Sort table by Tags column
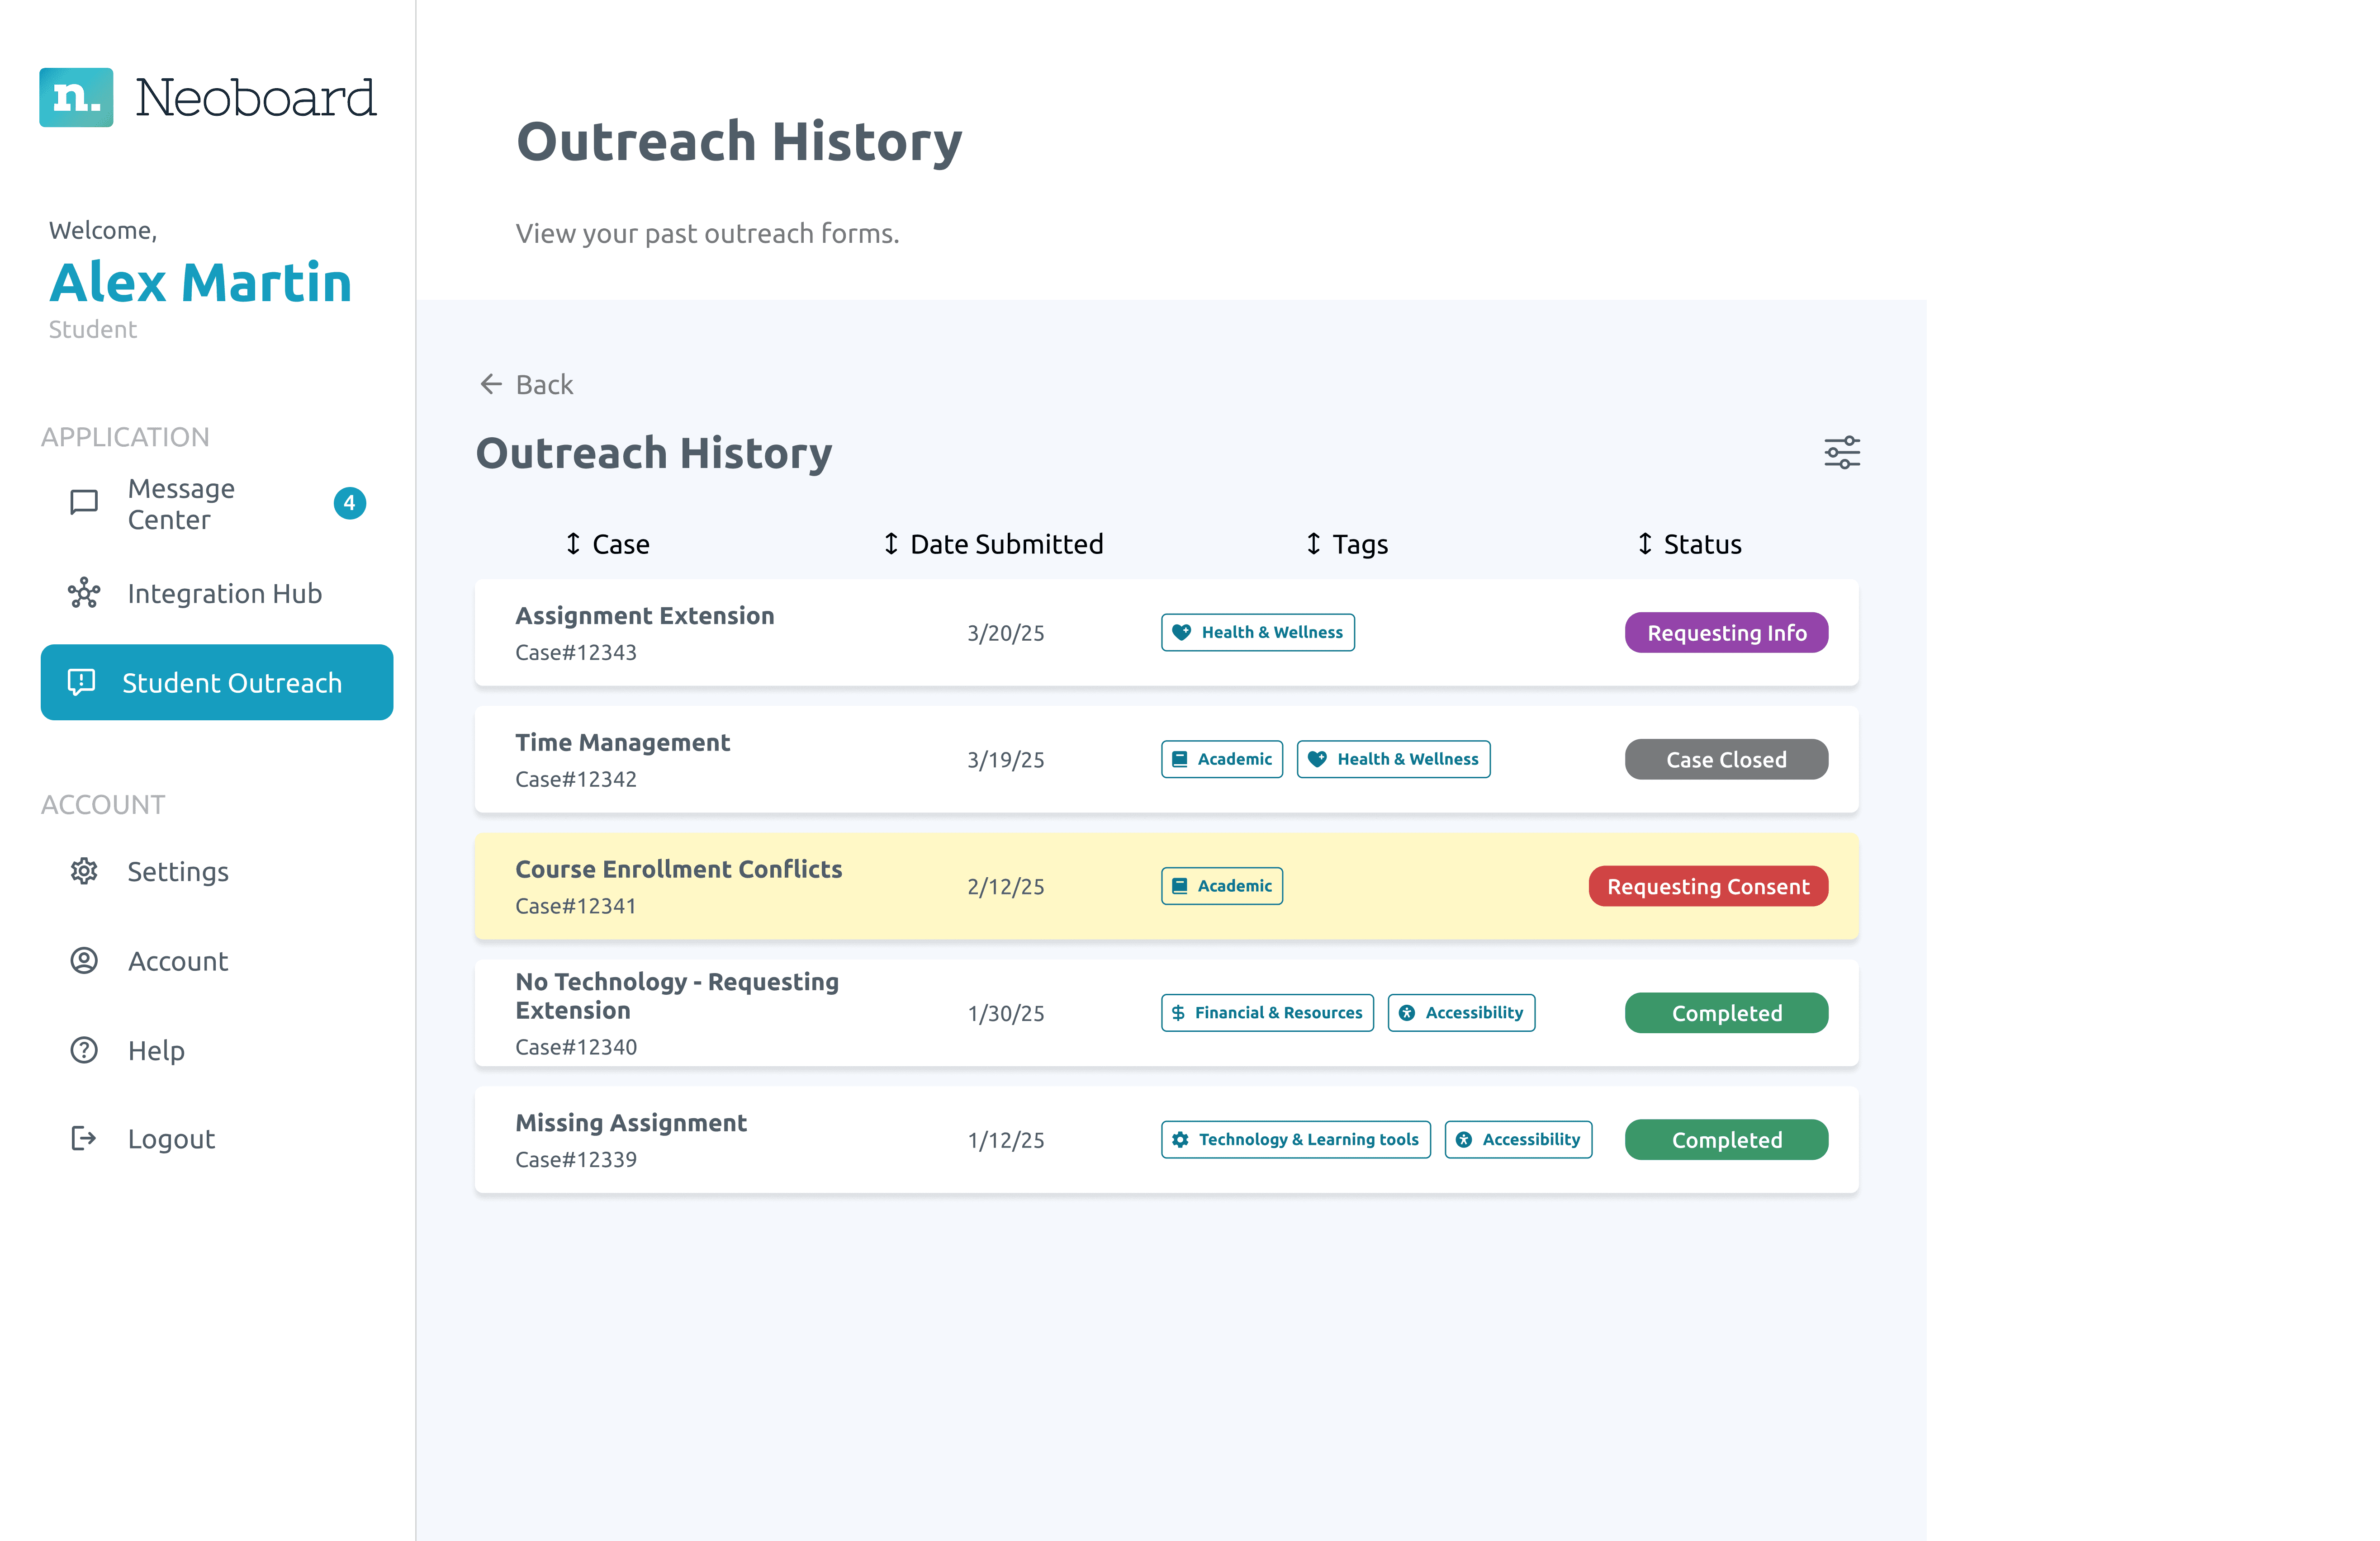This screenshot has height=1541, width=2380. click(x=1346, y=544)
